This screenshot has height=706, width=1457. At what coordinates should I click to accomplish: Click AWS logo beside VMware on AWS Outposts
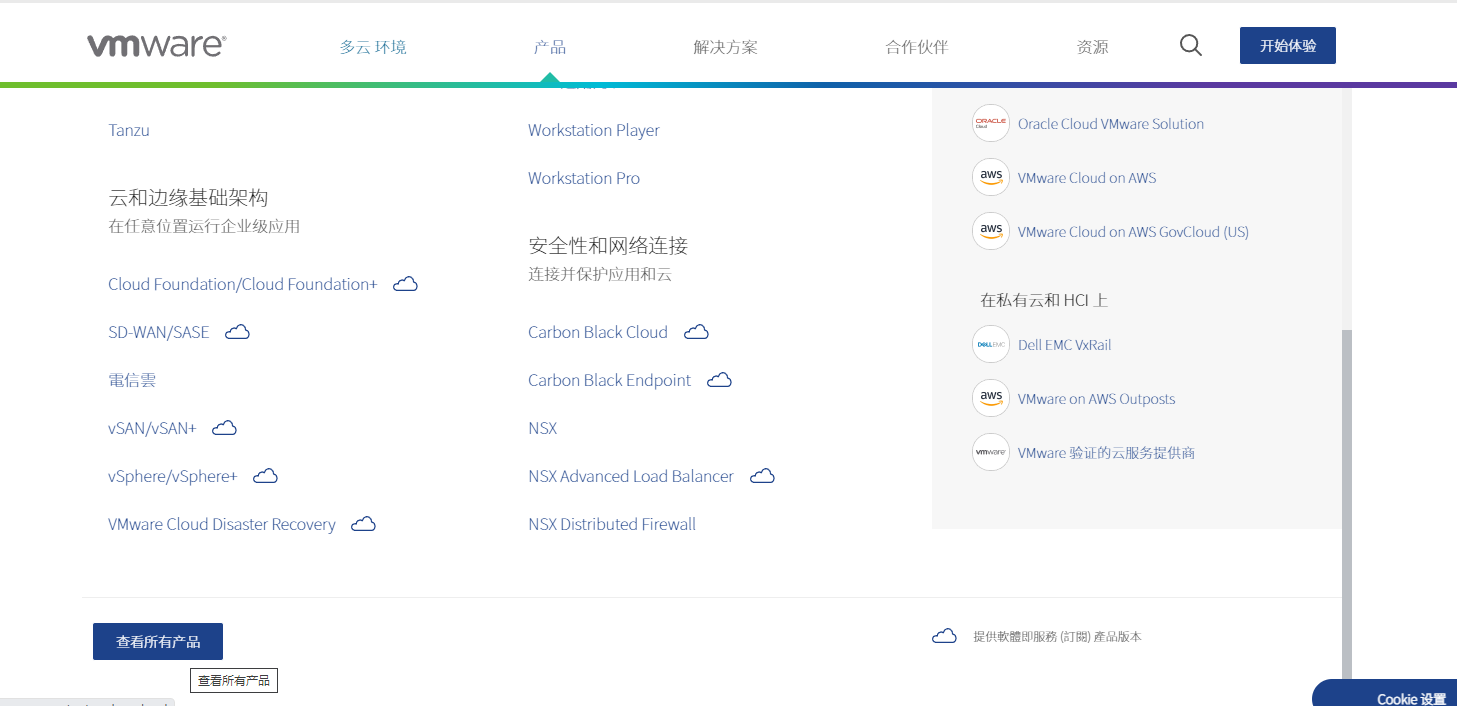[x=991, y=398]
